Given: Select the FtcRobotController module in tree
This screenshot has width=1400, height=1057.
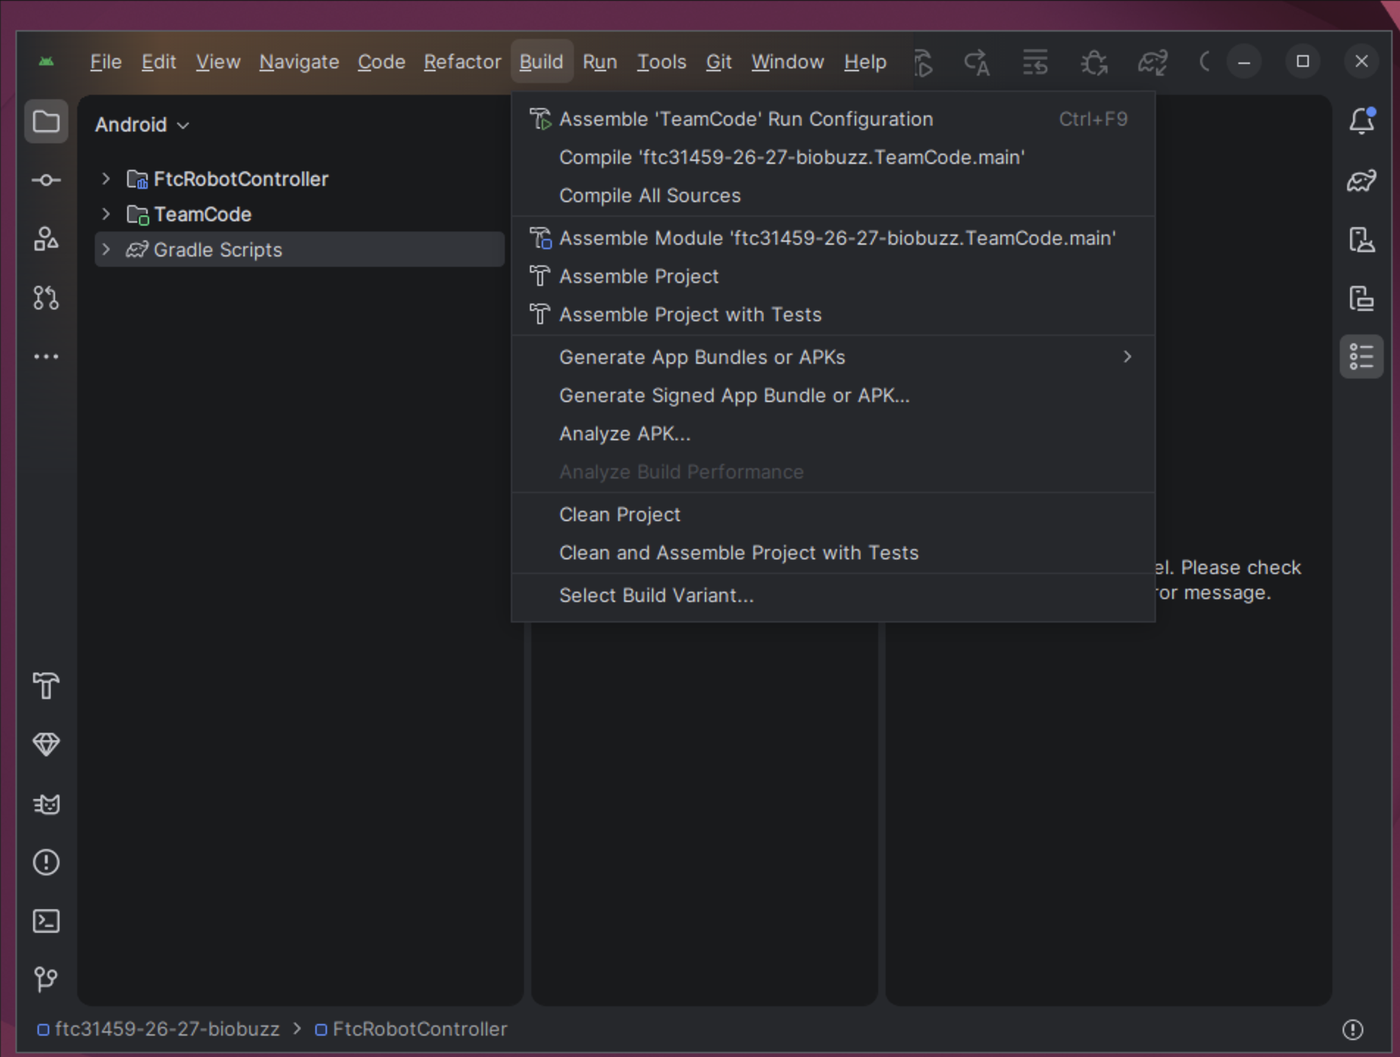Looking at the screenshot, I should point(240,179).
